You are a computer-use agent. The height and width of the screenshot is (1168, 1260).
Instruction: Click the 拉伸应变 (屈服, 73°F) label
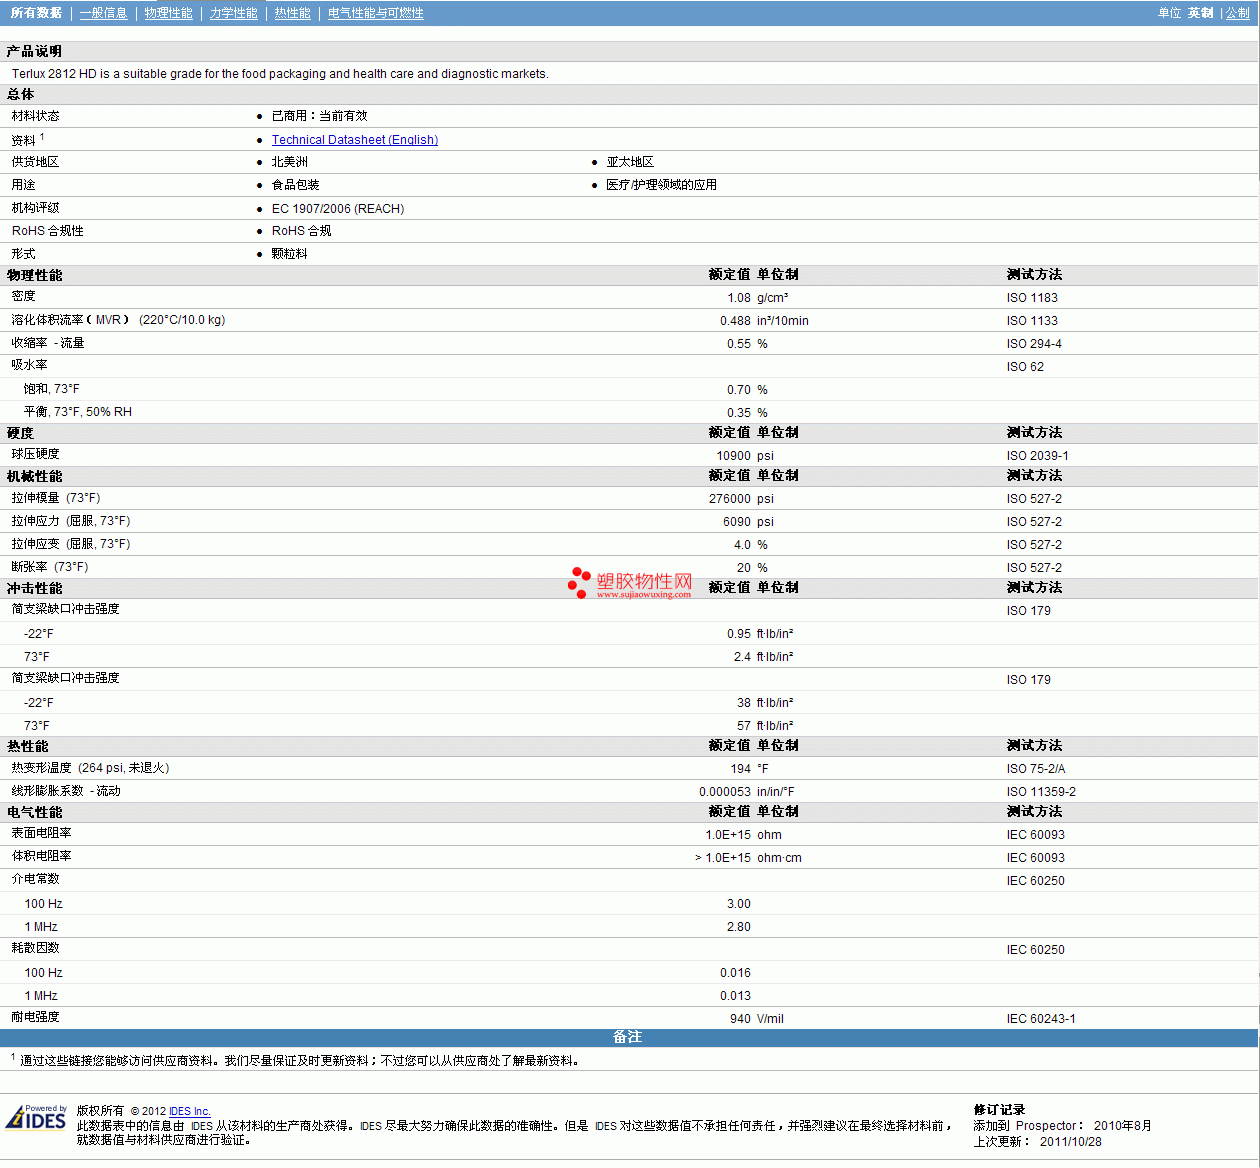71,544
